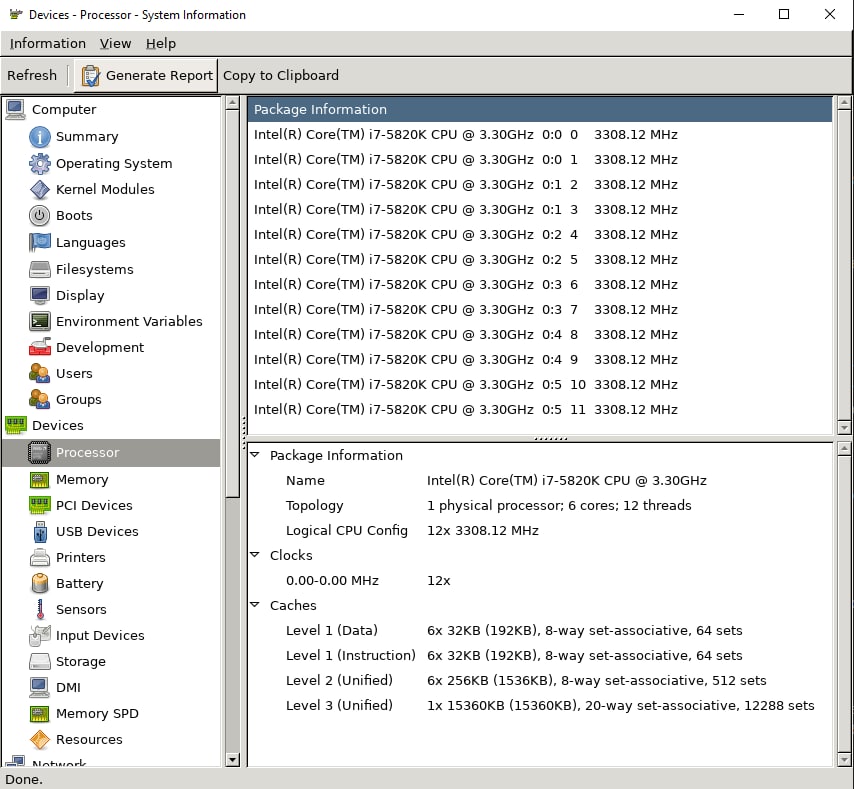Open the Memory module icon
This screenshot has height=789, width=854.
39,480
